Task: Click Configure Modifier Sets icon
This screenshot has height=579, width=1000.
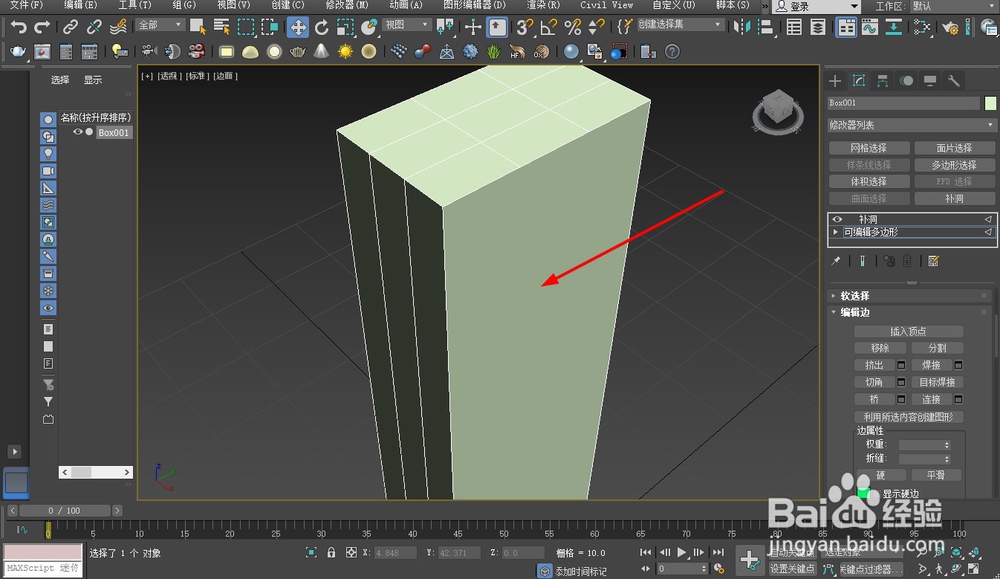Action: pyautogui.click(x=934, y=261)
